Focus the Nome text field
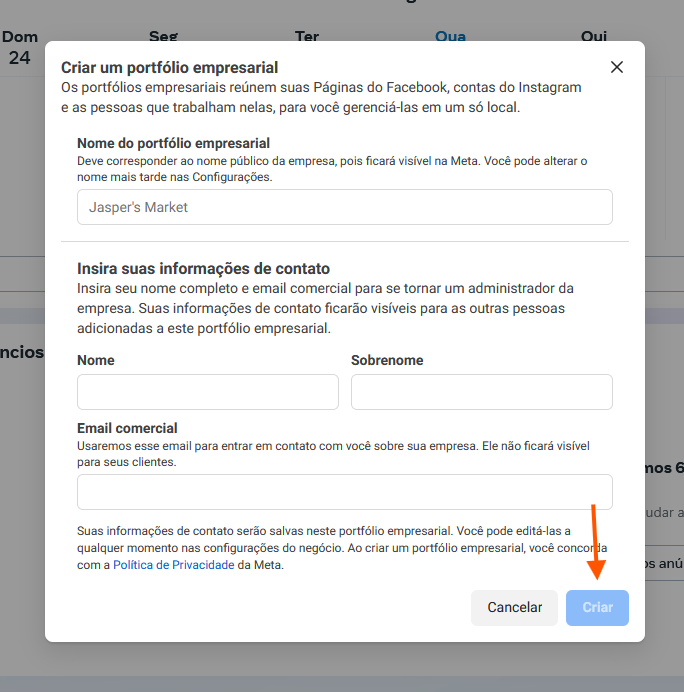684x692 pixels. pyautogui.click(x=208, y=392)
